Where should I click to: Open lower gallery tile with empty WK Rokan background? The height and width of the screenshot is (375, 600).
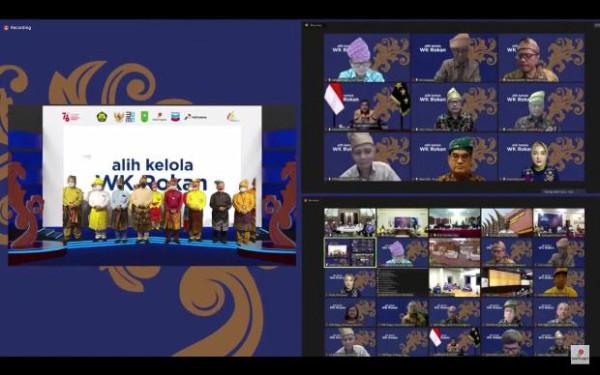tap(402, 342)
